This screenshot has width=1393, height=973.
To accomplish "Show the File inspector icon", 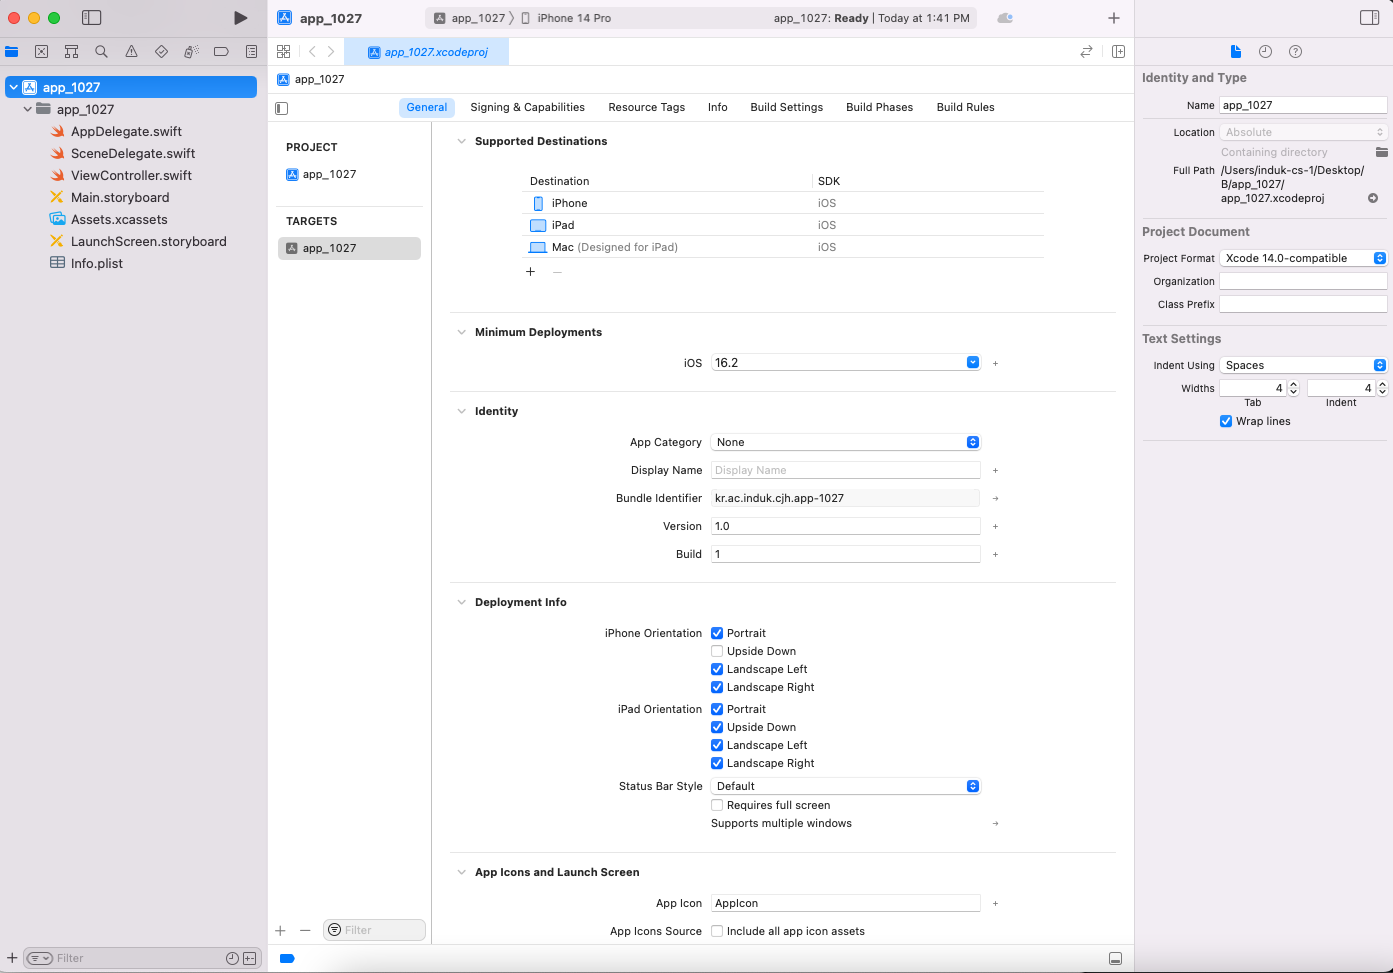I will (x=1236, y=51).
